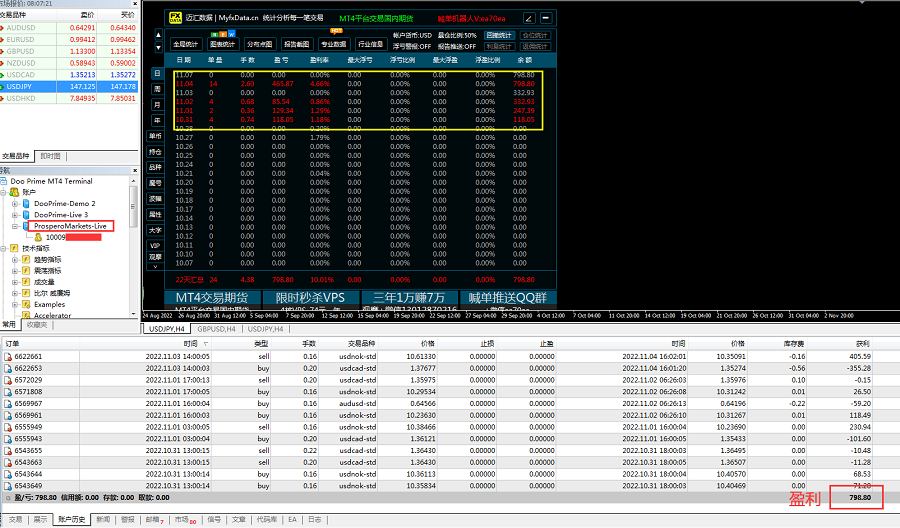The width and height of the screenshot is (900, 528).
Task: Expand the DooPrime-Live 3 node
Action: pos(15,215)
